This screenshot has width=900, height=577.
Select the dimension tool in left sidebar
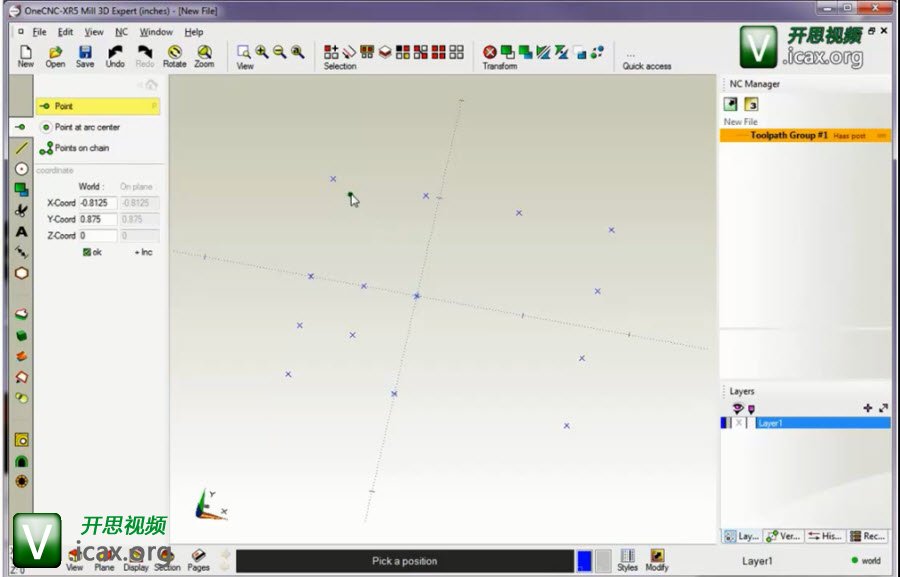tap(21, 252)
